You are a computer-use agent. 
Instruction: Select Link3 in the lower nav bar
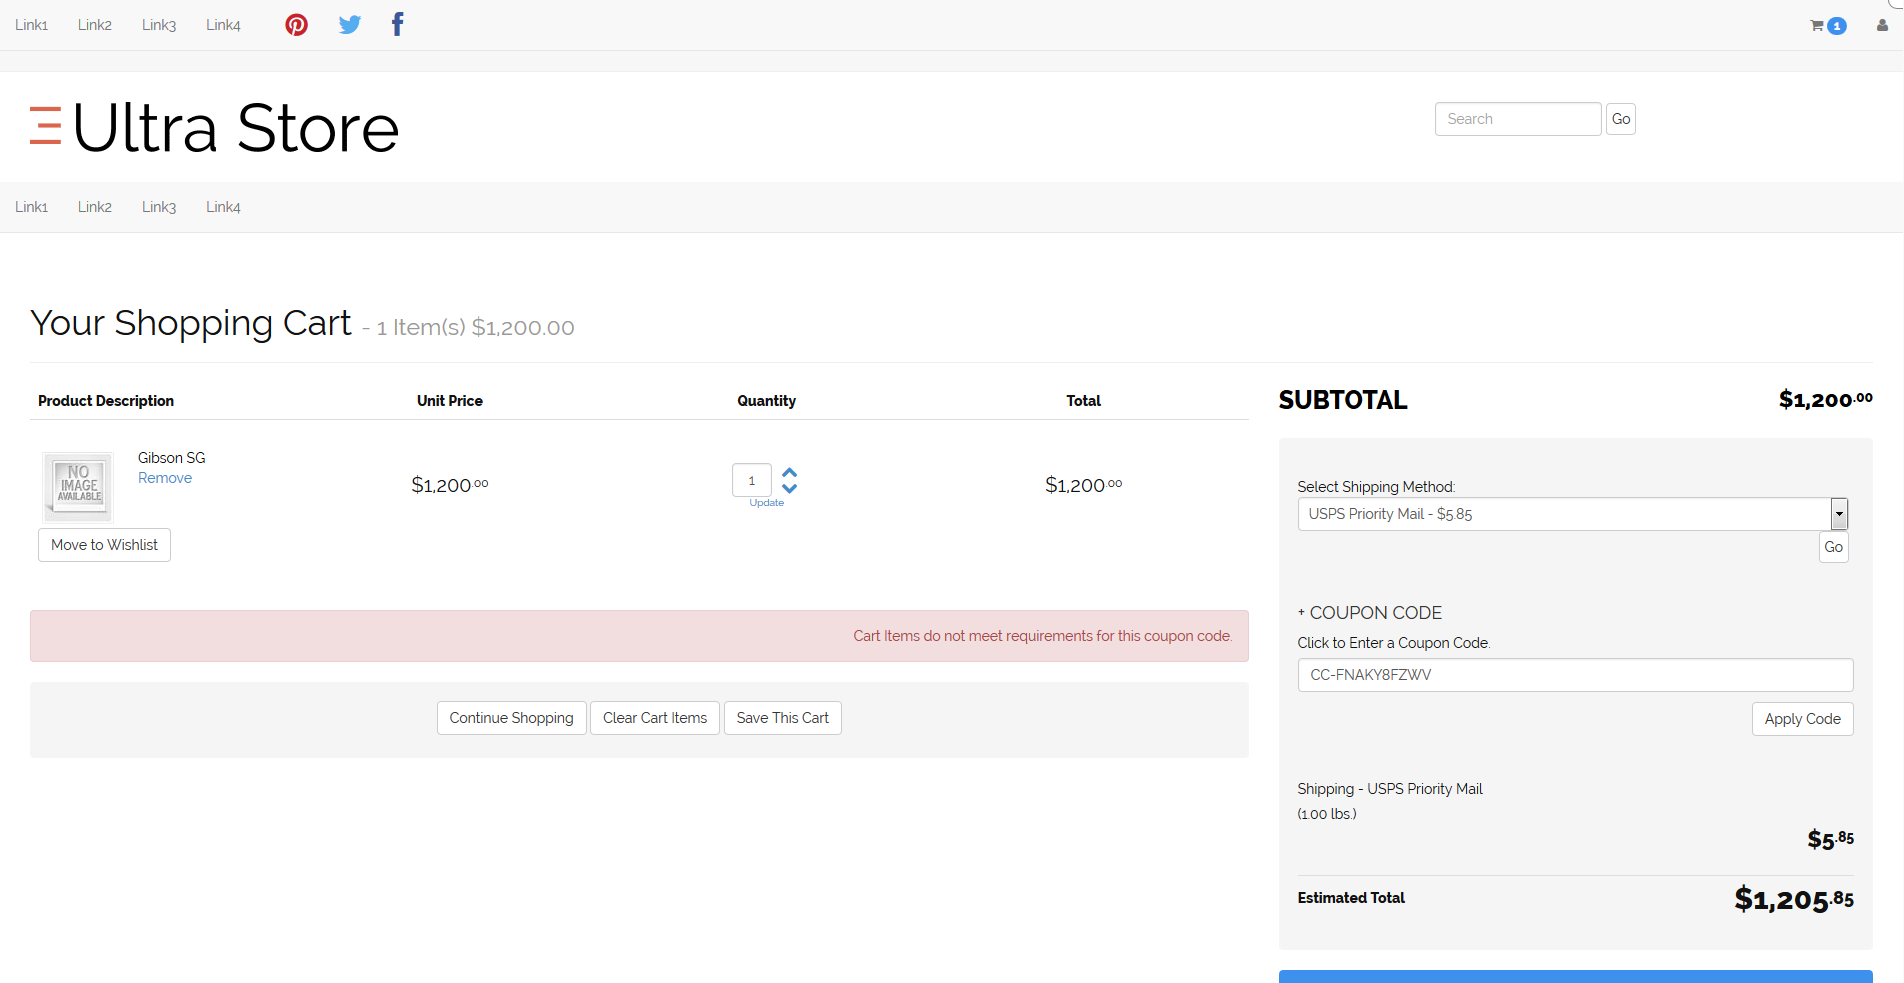tap(159, 207)
